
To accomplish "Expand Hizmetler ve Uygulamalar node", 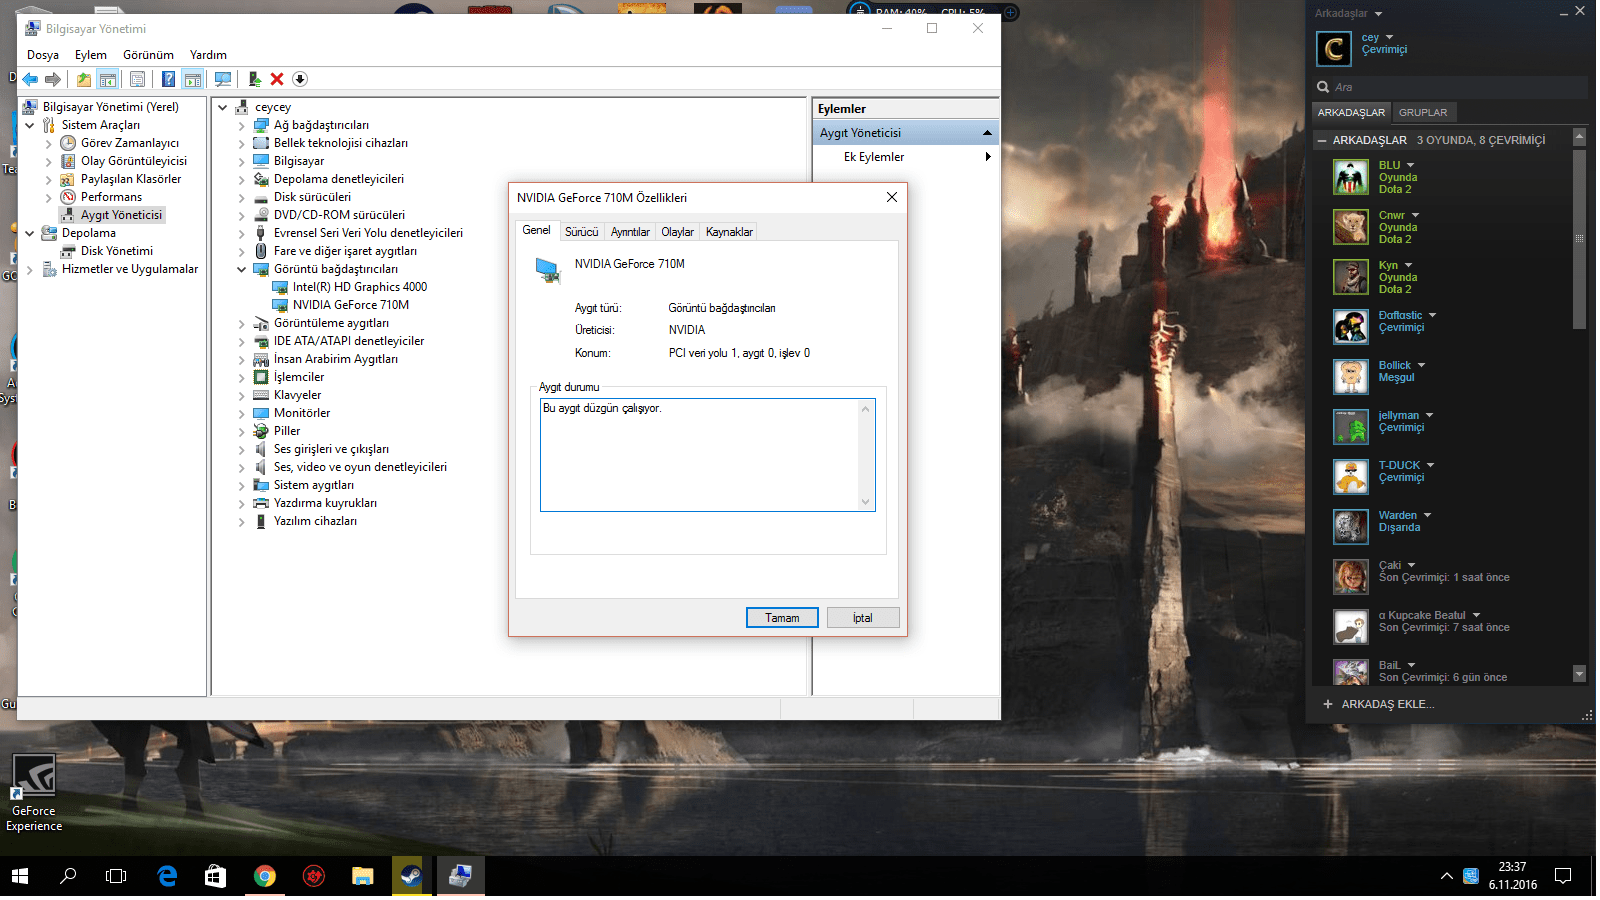I will coord(29,270).
